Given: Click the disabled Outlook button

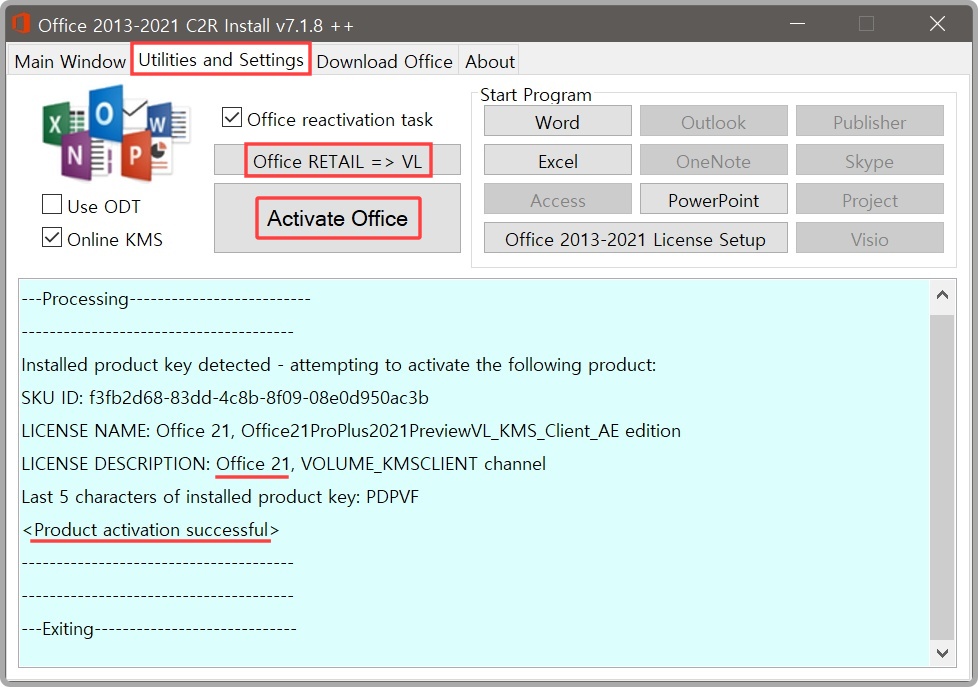Looking at the screenshot, I should [714, 121].
